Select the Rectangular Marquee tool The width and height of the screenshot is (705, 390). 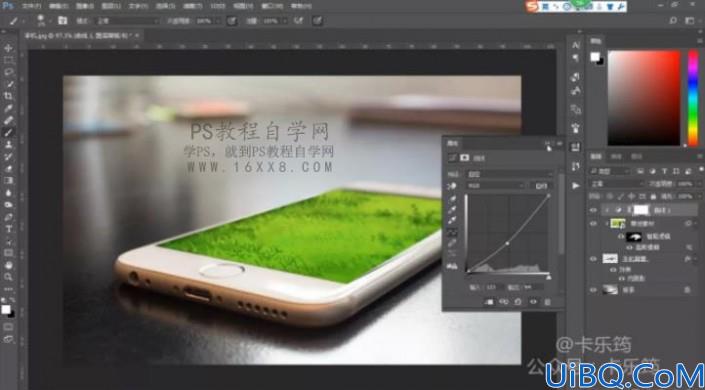coord(9,60)
